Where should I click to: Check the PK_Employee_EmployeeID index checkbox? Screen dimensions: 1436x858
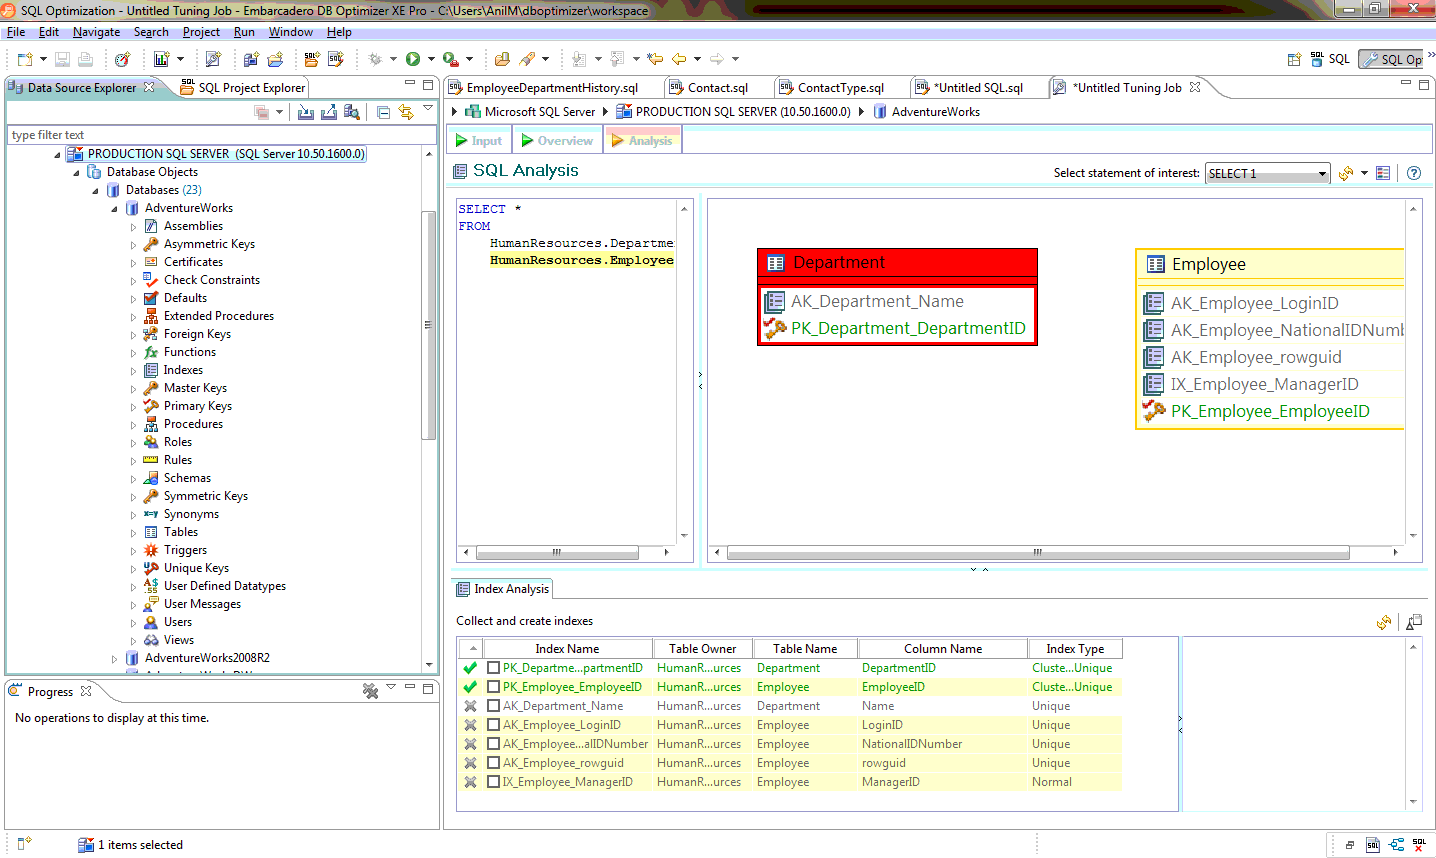(493, 687)
